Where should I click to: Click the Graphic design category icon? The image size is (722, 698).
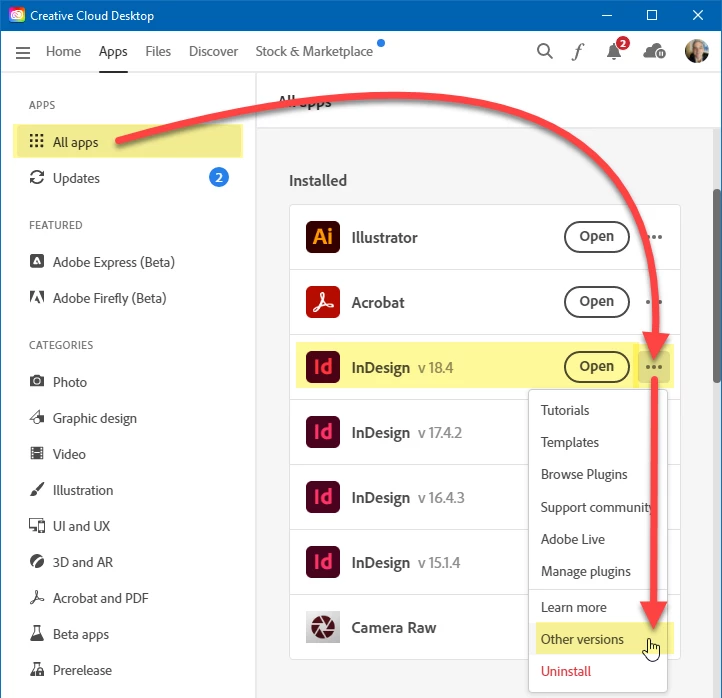coord(37,417)
